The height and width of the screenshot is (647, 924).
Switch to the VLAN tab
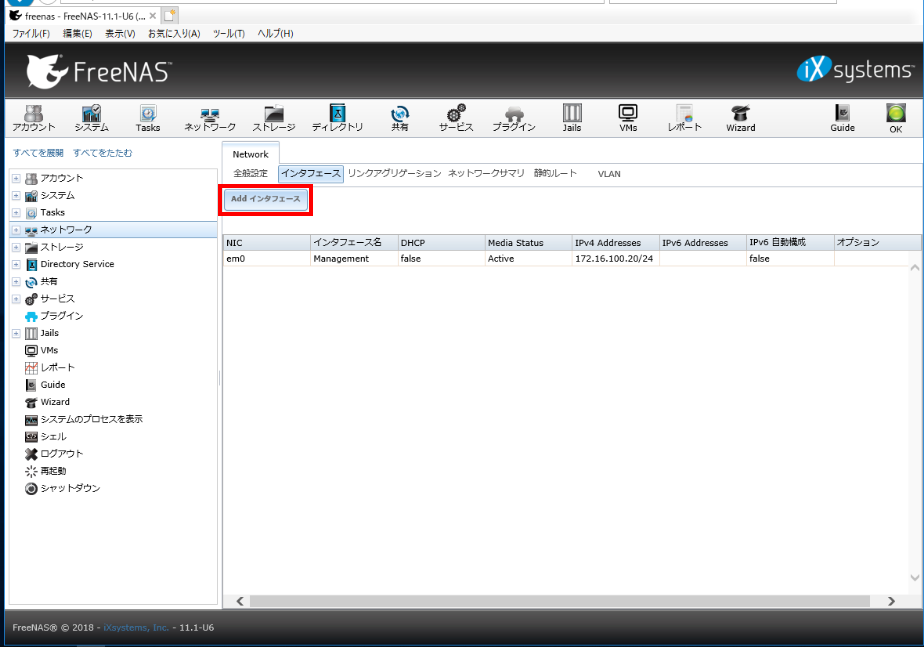tap(609, 174)
